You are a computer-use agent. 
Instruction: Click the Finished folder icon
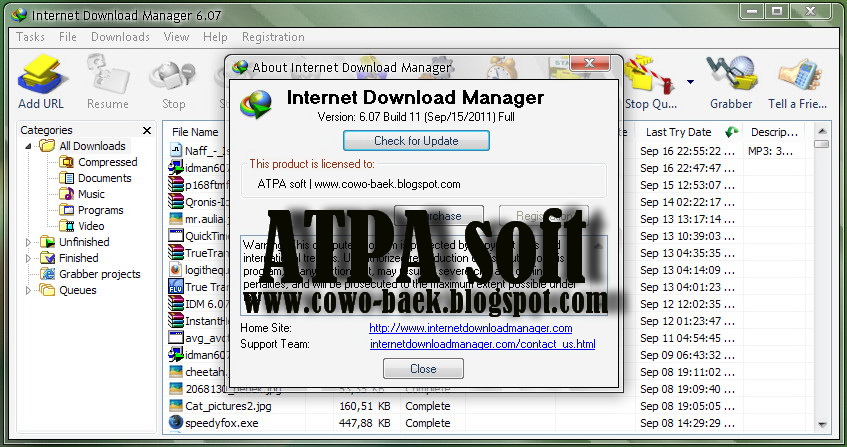pos(48,258)
